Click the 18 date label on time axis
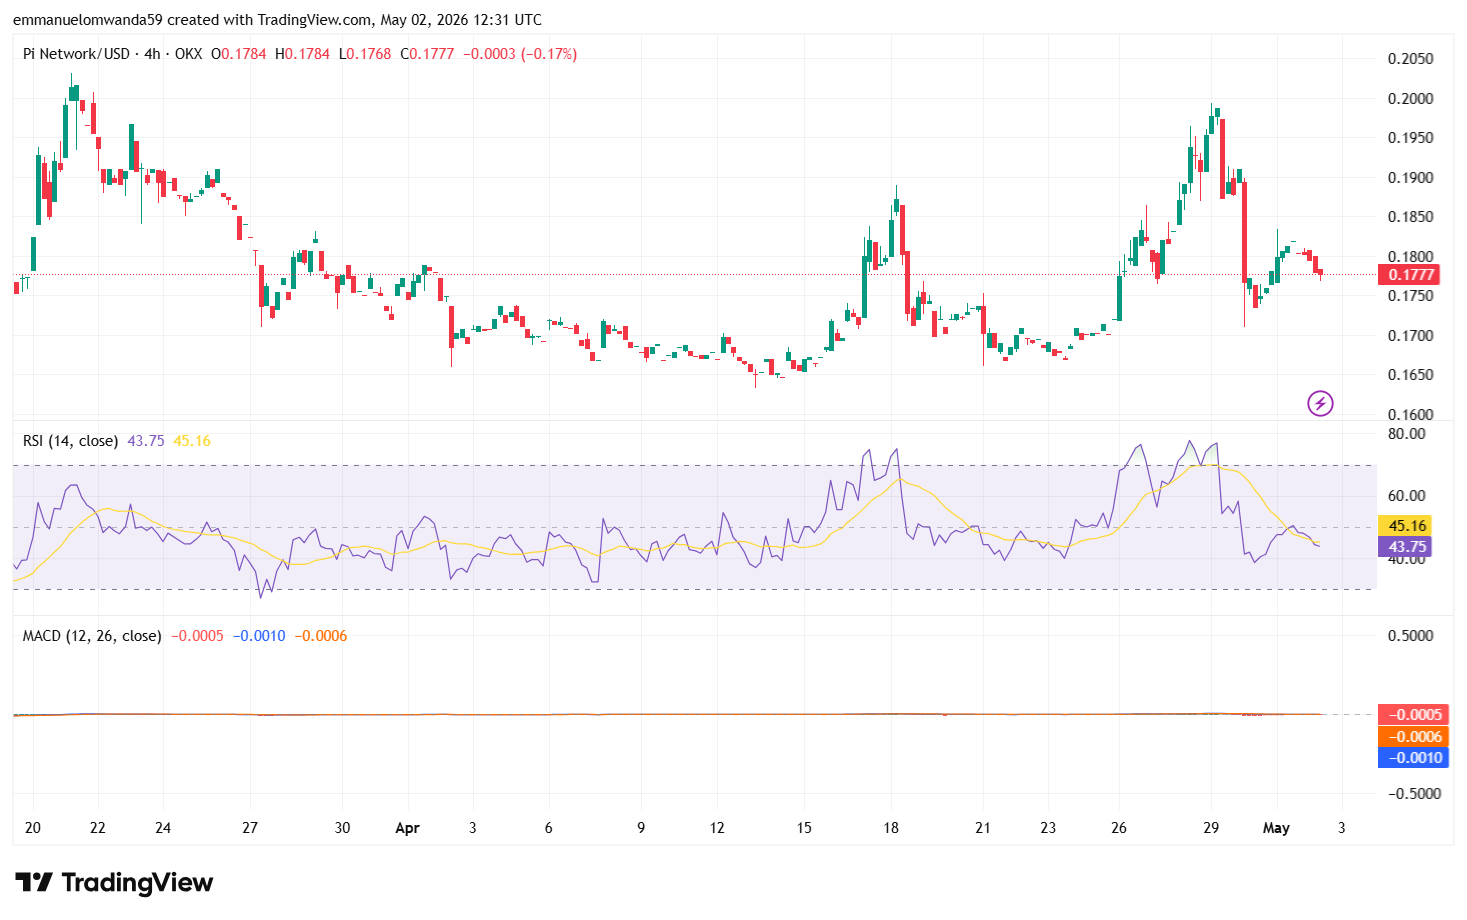Screen dimensions: 1467x920 [x=891, y=828]
